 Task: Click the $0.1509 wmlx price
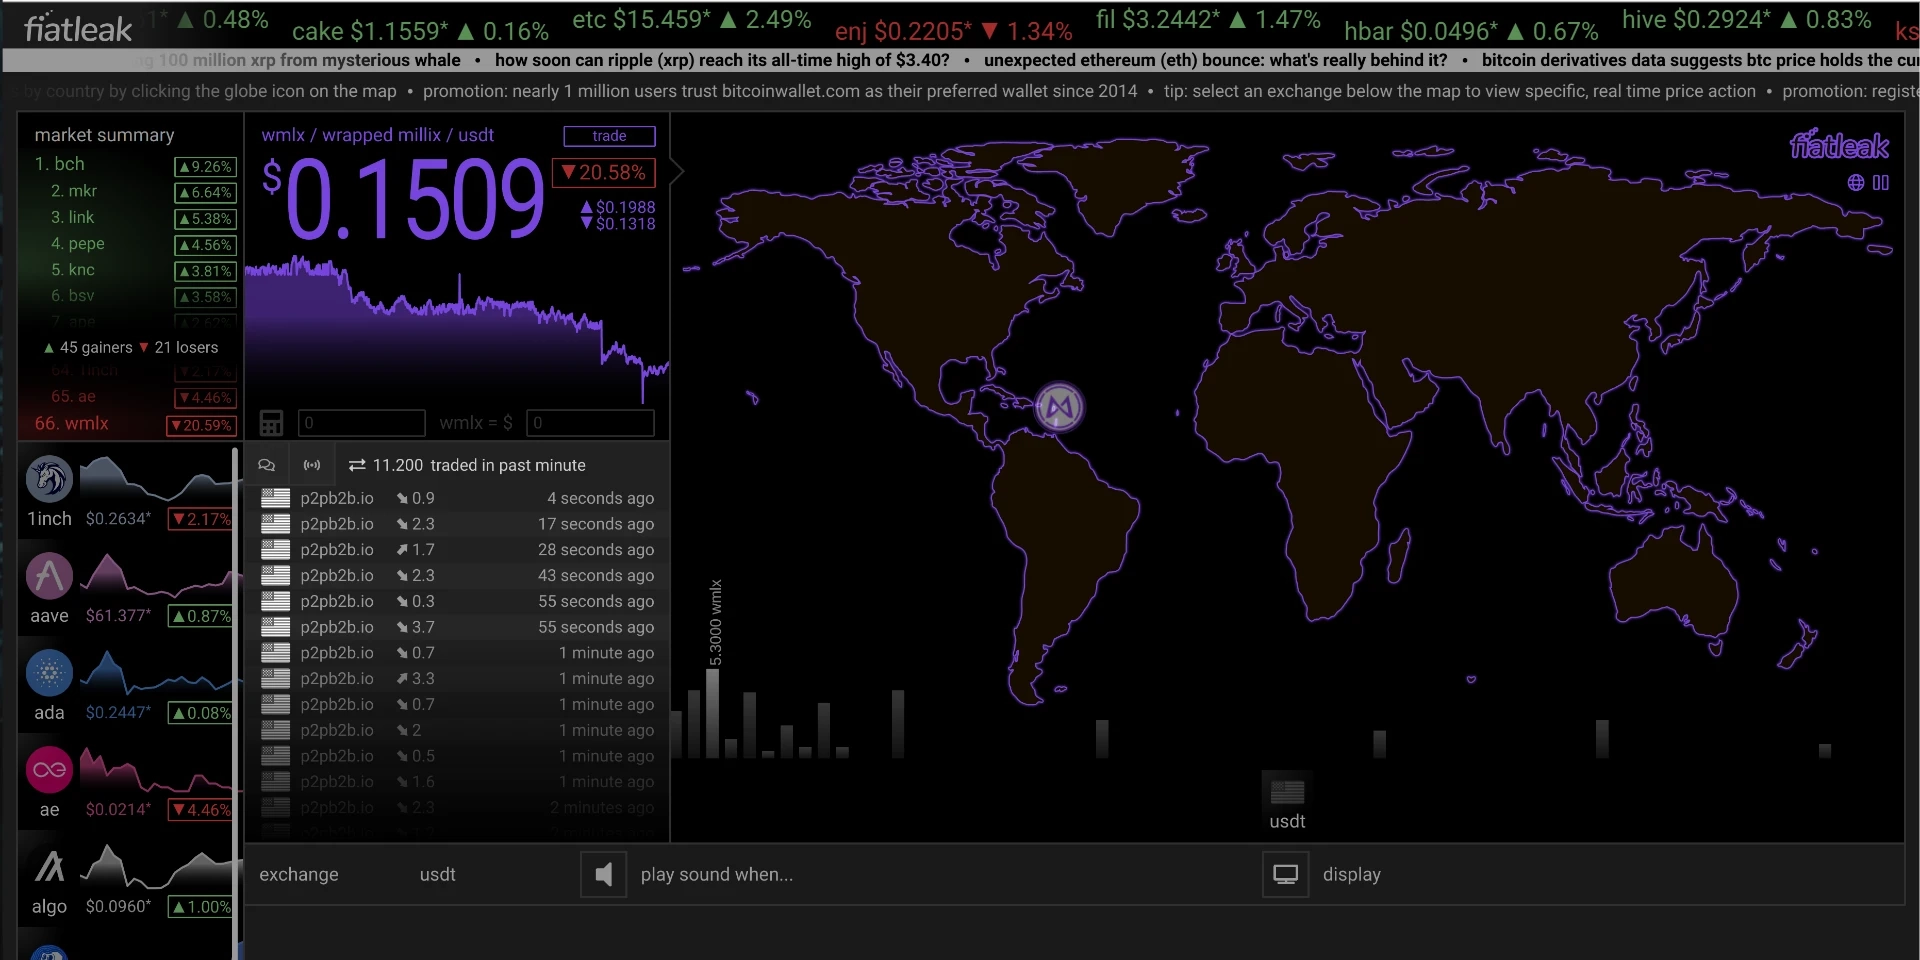404,200
